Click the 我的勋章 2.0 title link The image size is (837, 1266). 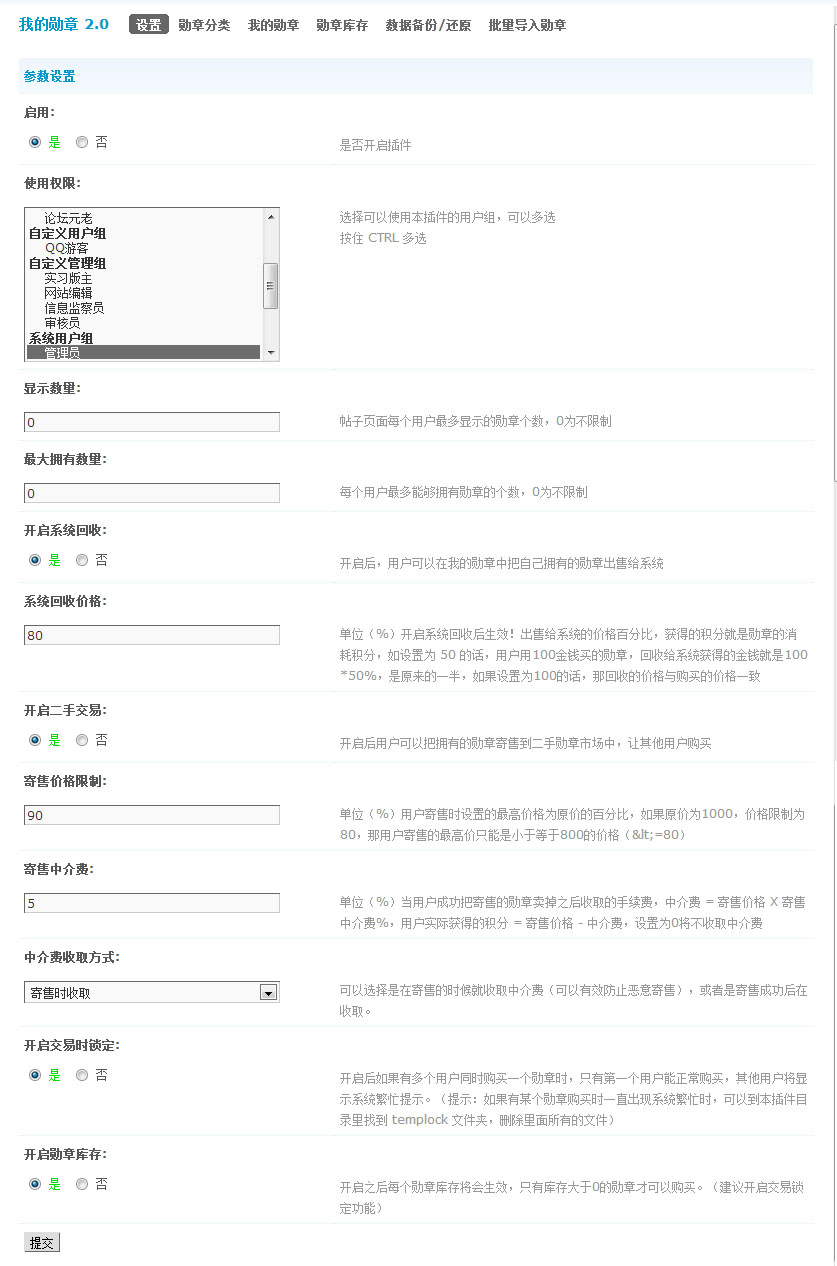[64, 24]
